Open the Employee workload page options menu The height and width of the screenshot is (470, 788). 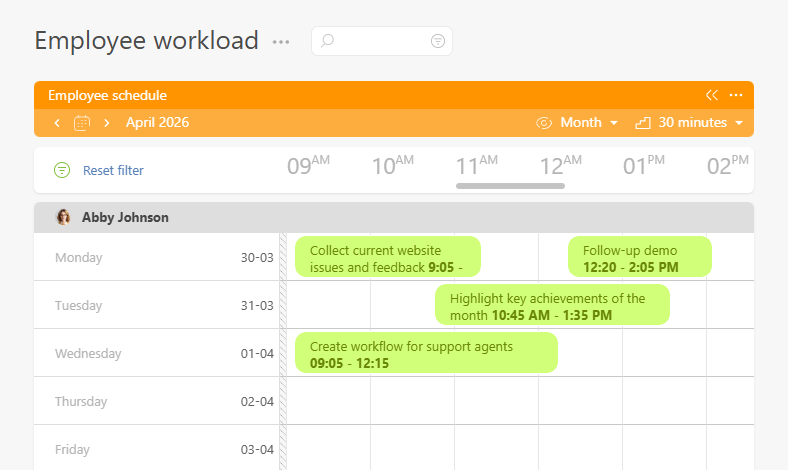click(x=281, y=42)
